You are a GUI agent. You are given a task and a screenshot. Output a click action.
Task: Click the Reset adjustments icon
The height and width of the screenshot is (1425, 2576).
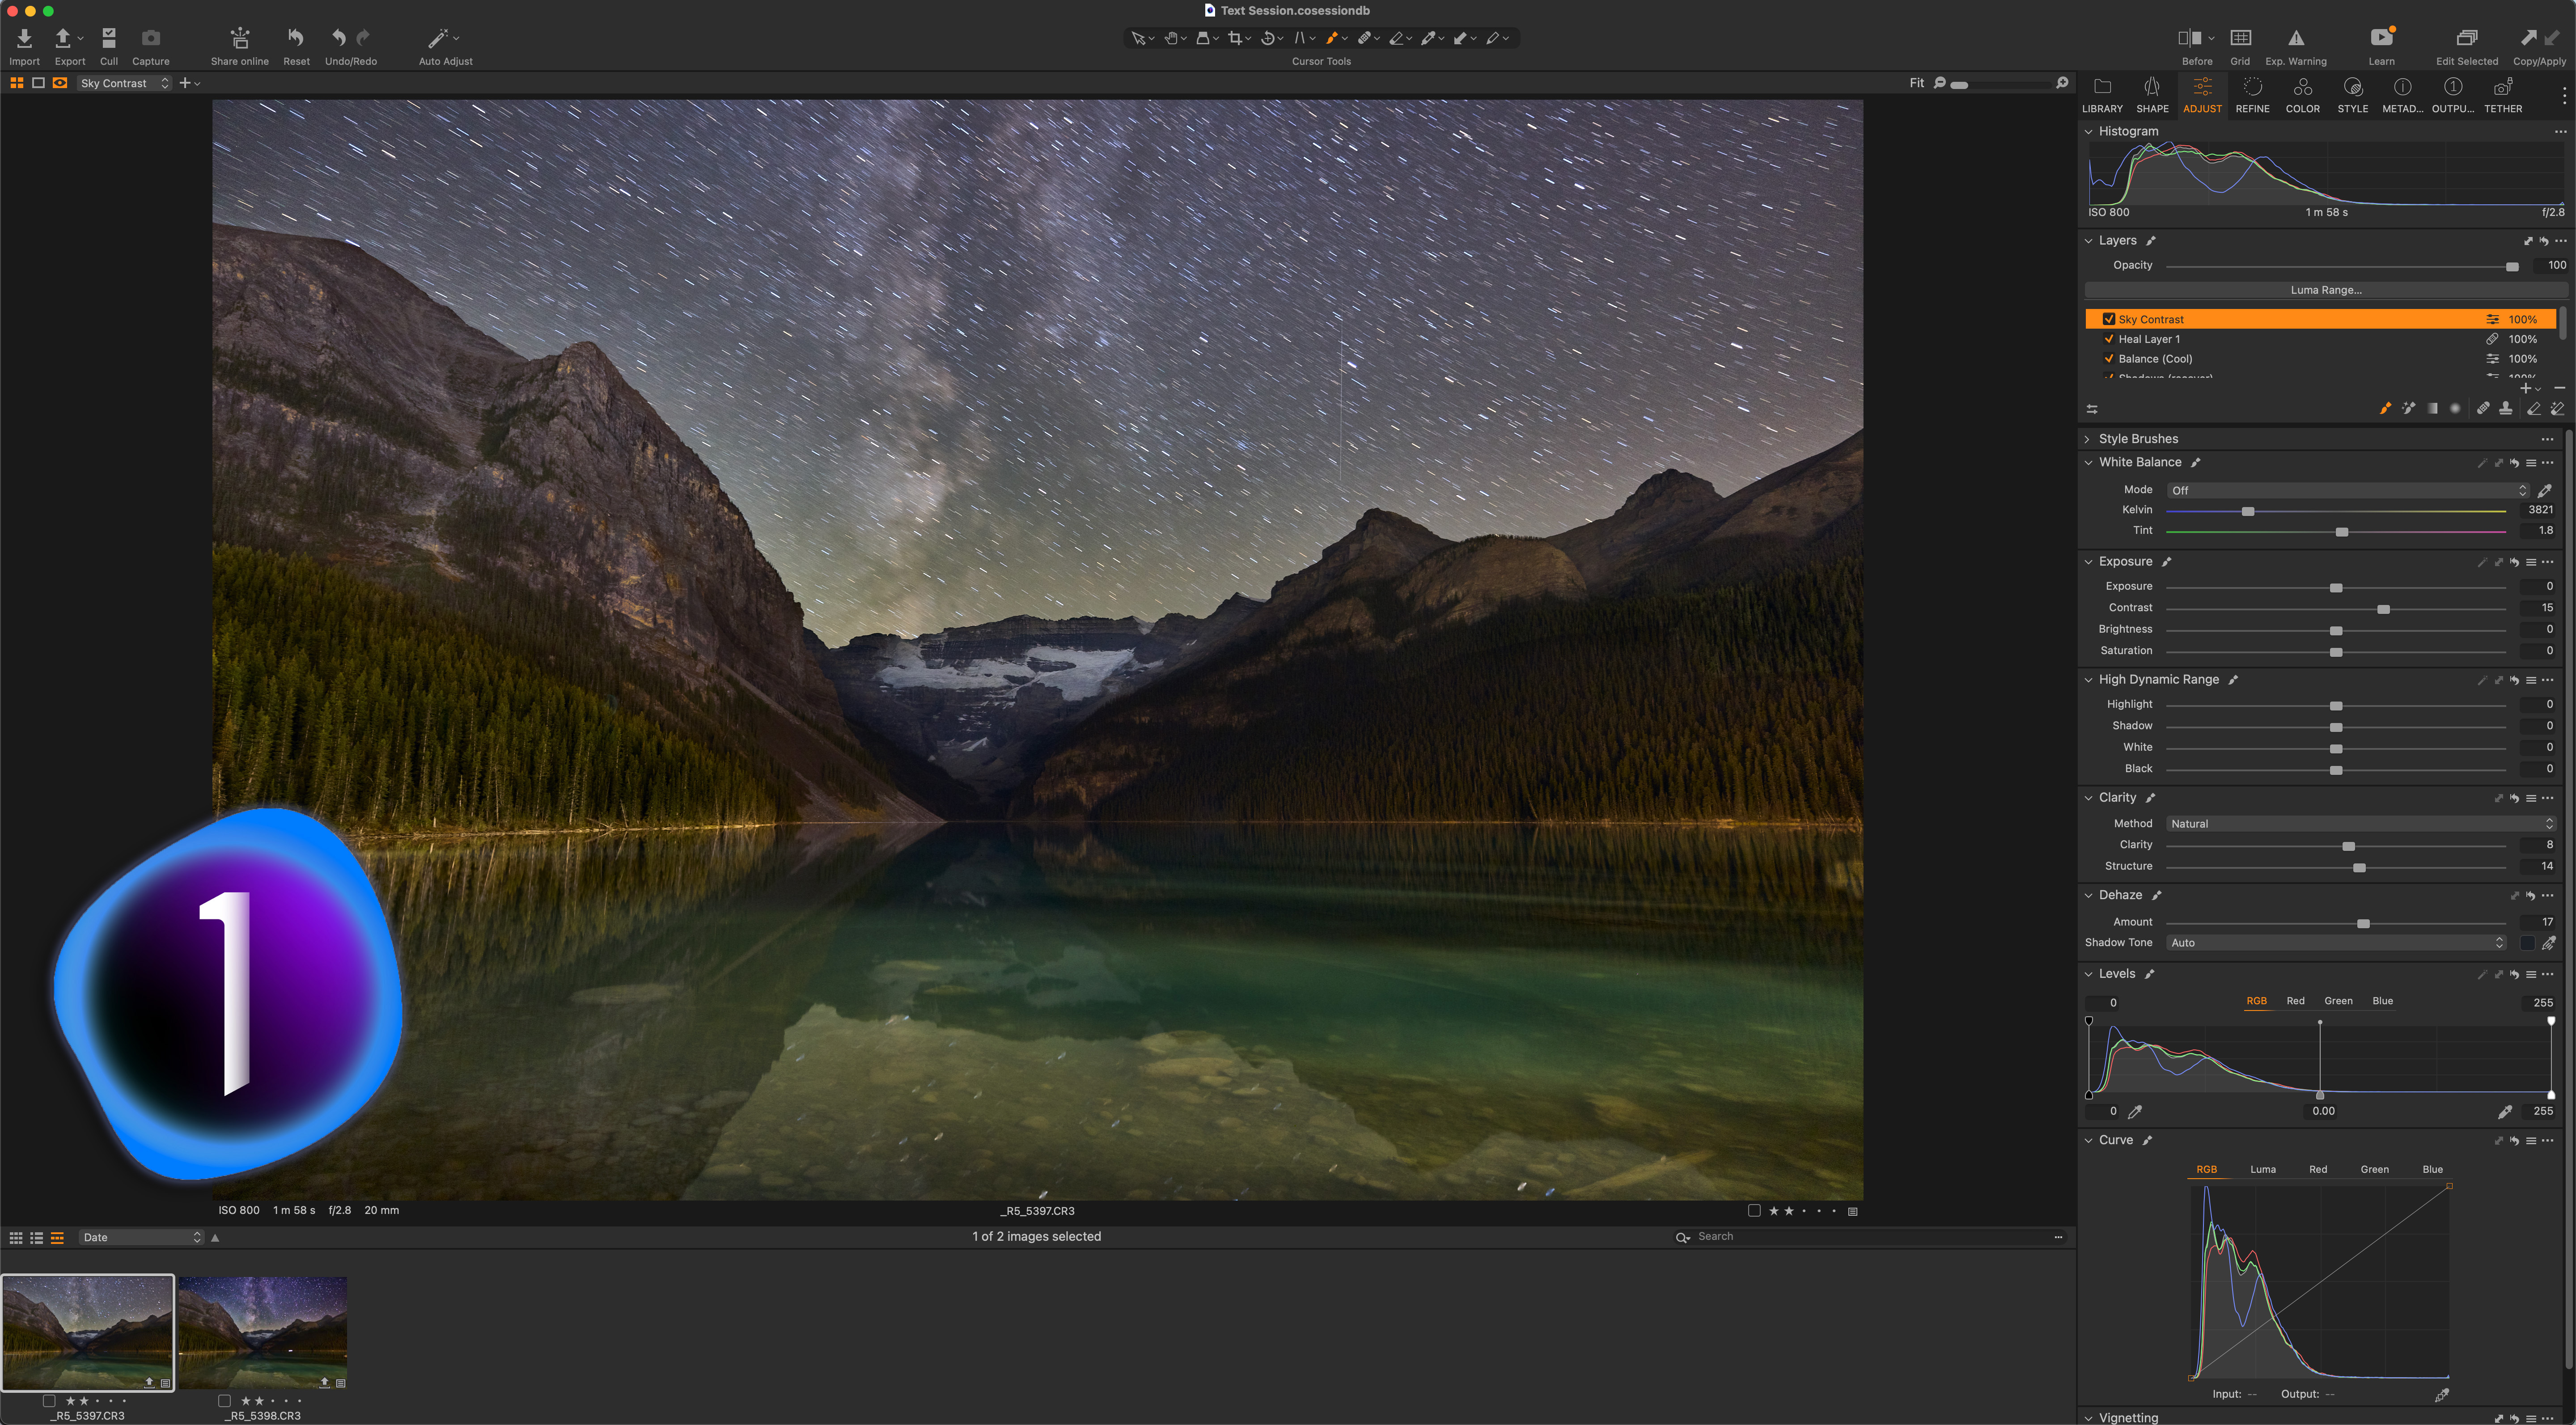point(296,39)
